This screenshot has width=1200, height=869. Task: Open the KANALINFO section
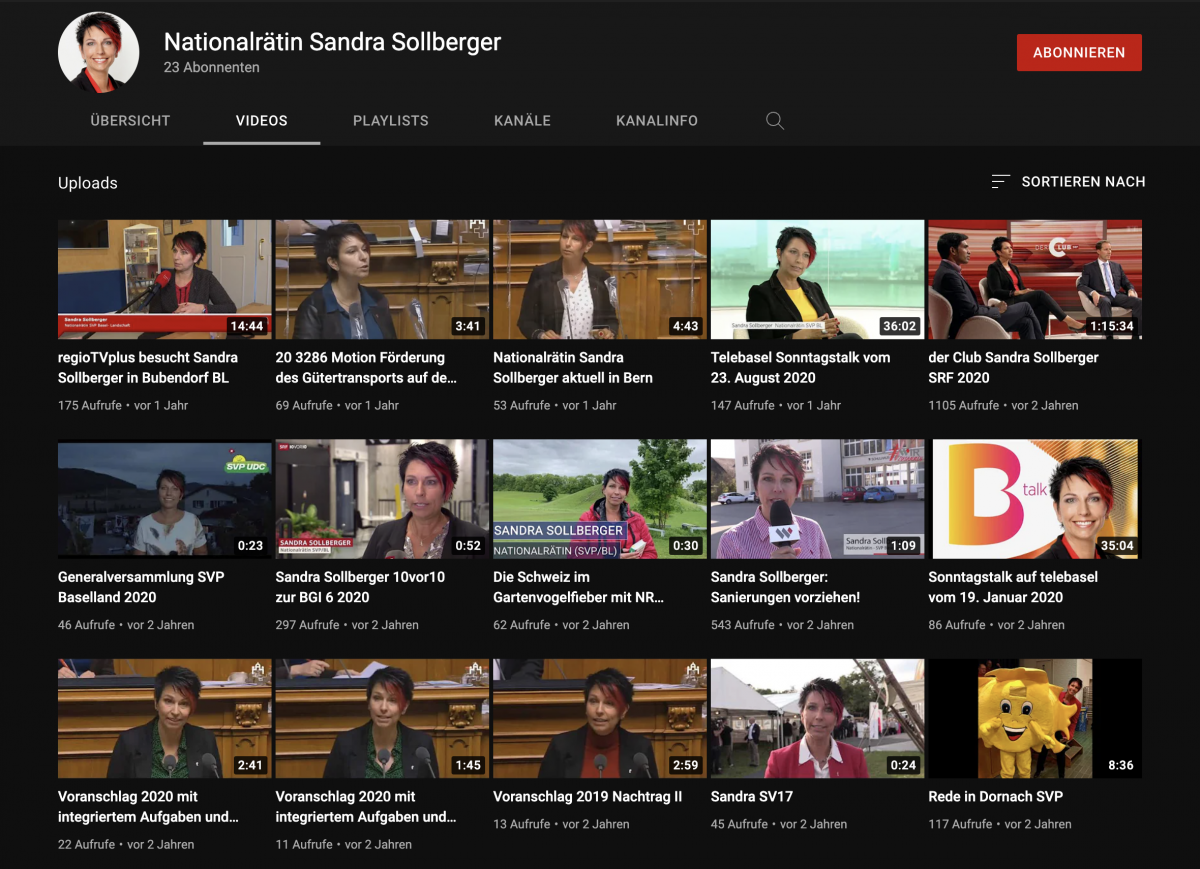(657, 120)
